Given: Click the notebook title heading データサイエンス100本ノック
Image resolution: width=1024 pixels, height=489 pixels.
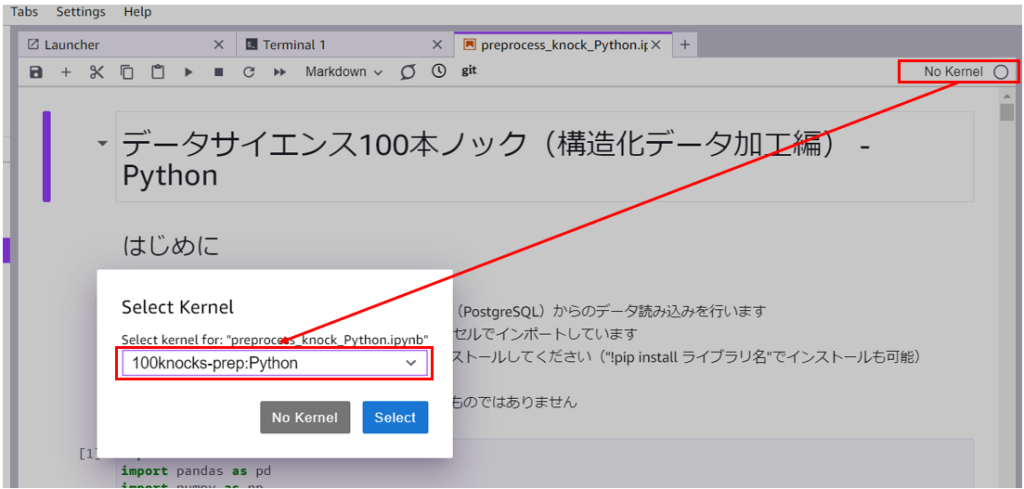Looking at the screenshot, I should pyautogui.click(x=496, y=157).
